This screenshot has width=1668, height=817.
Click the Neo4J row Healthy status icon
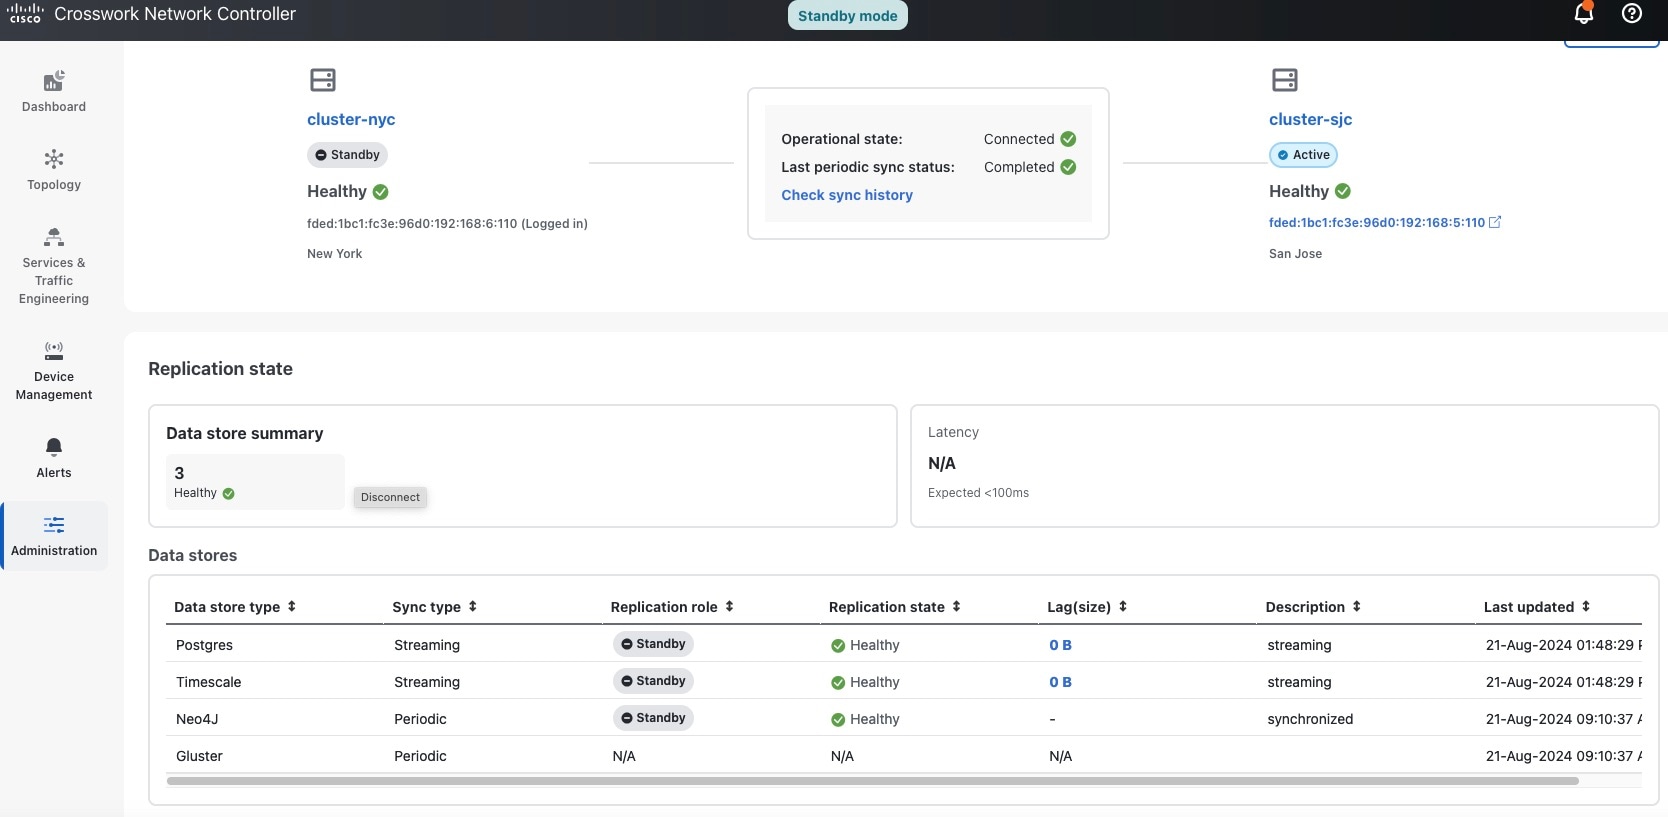click(x=838, y=720)
